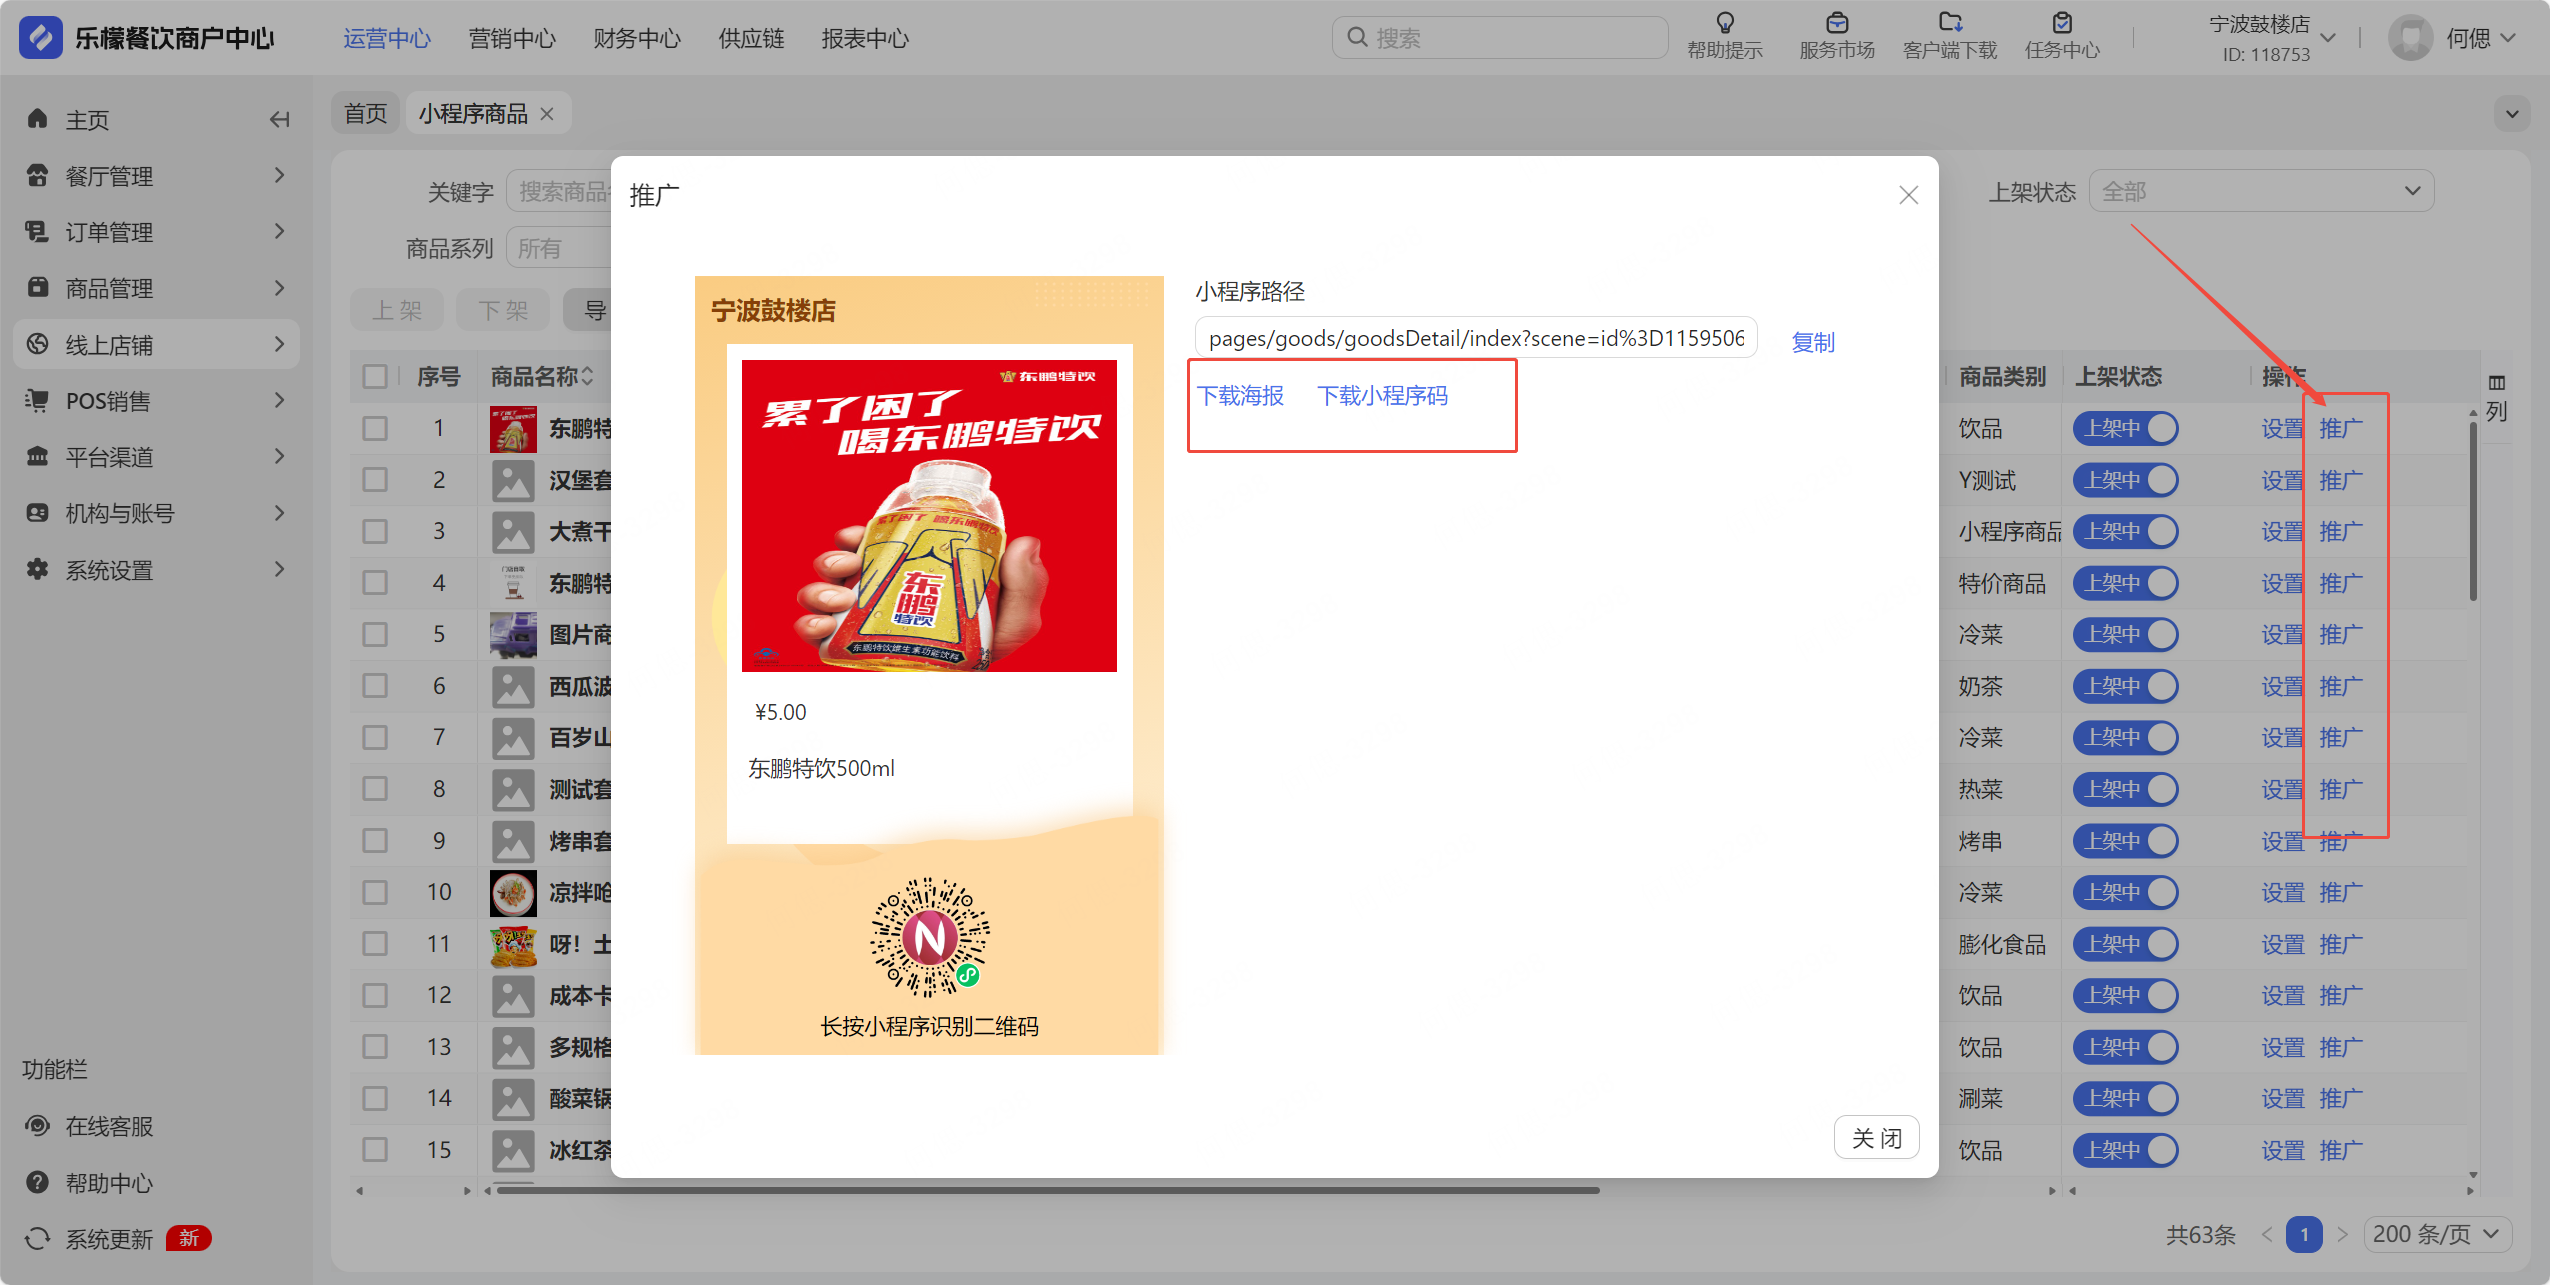2550x1285 pixels.
Task: Click the 主页 home icon
Action: (38, 119)
